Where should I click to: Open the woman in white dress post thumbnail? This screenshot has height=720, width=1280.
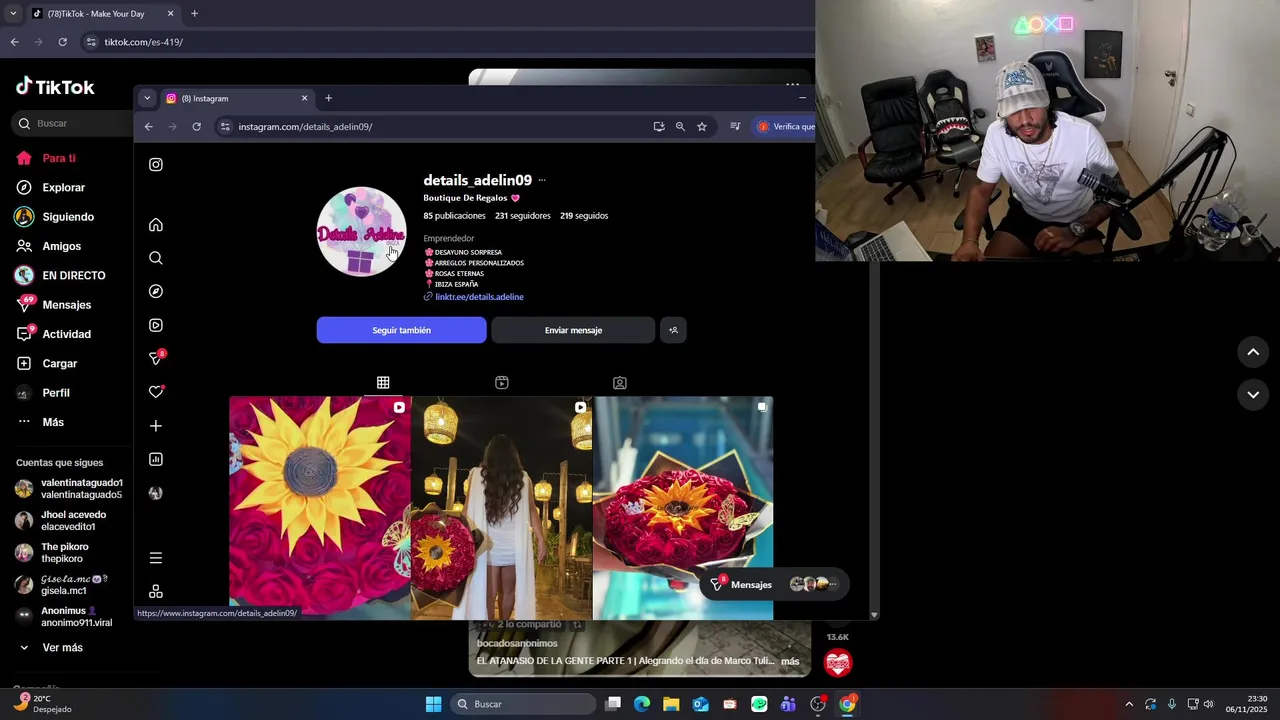[502, 508]
